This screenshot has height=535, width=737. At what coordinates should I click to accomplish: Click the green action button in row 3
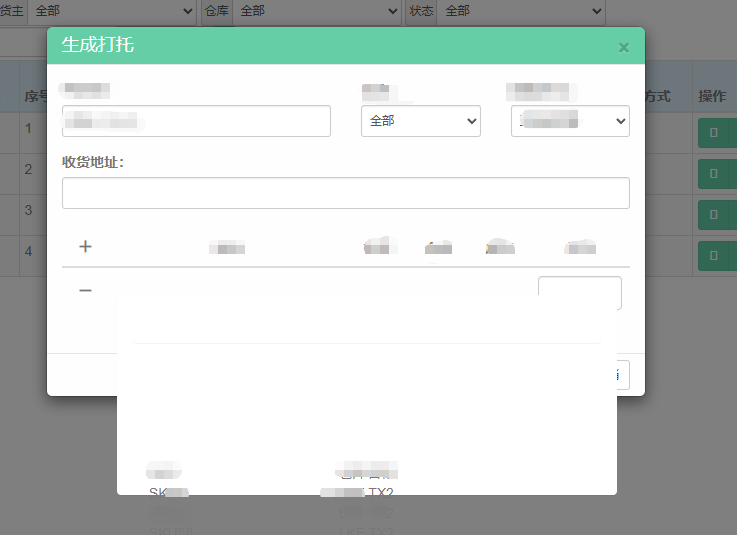pos(717,215)
